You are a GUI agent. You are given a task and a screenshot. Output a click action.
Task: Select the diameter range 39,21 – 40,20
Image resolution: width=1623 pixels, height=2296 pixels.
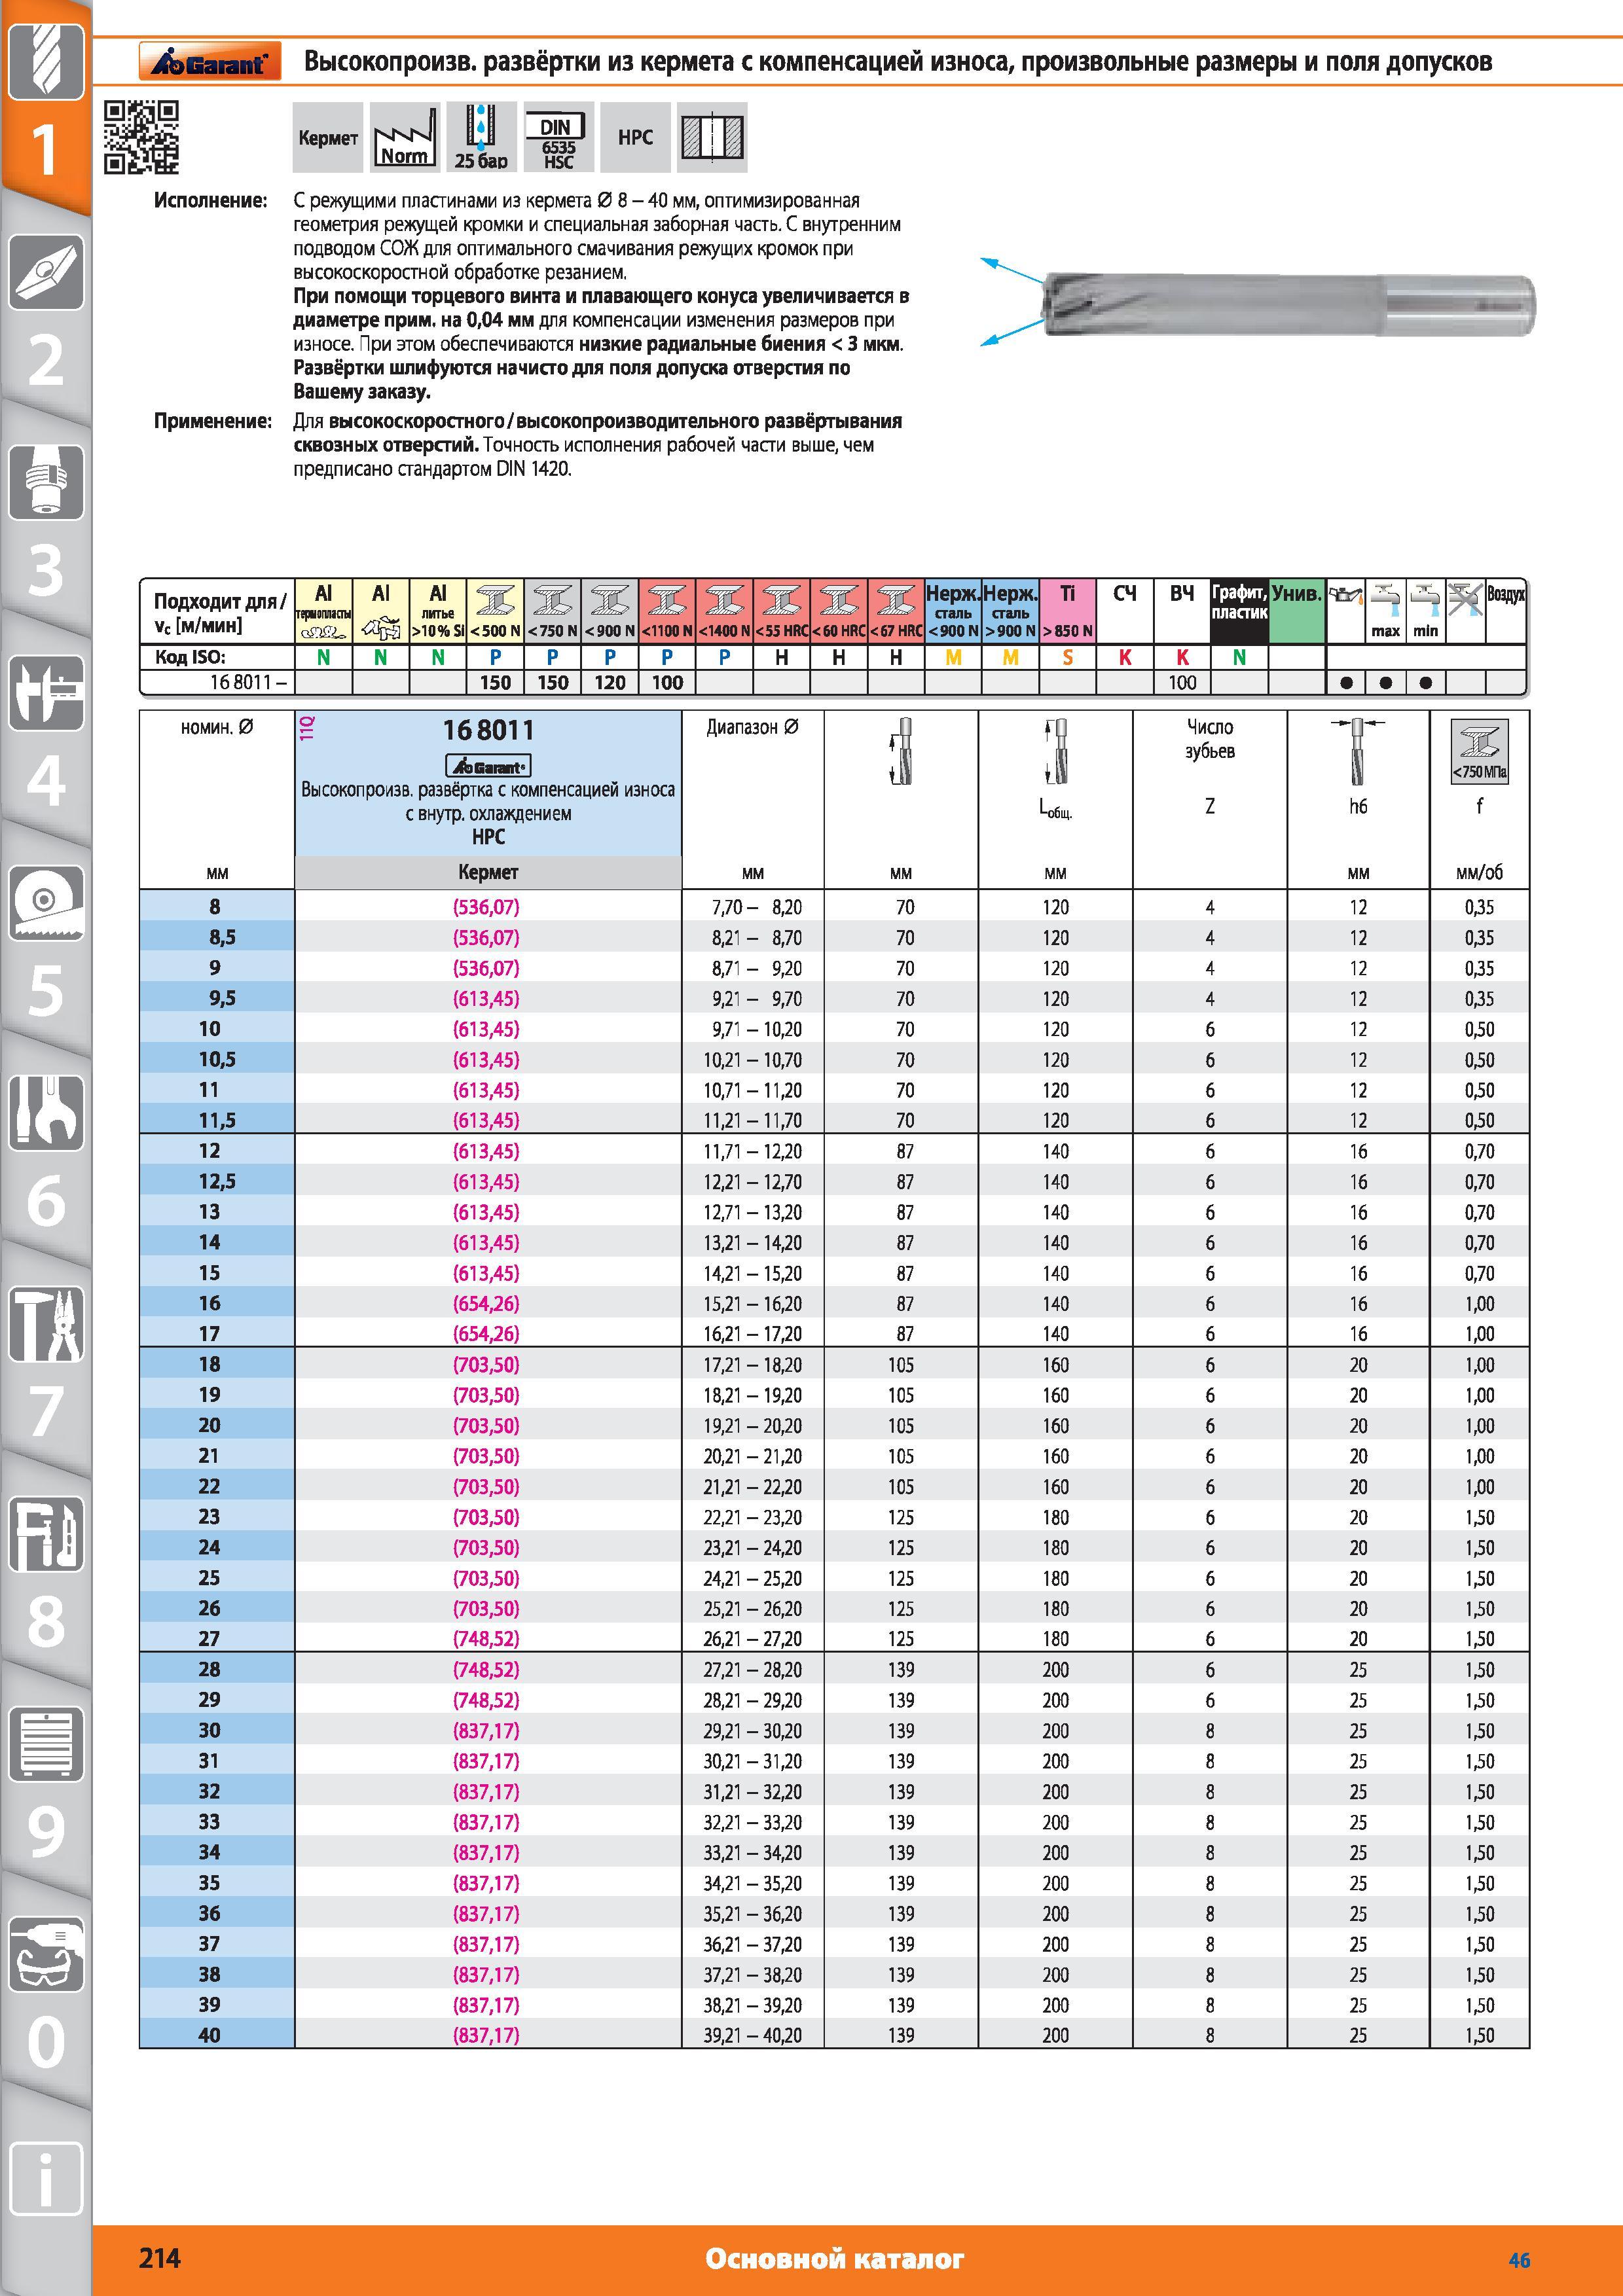753,2035
